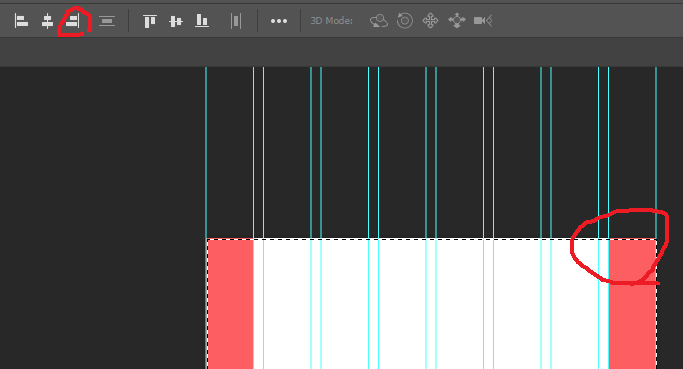Click Align right edges icon
Viewport: 683px width, 369px height.
pos(73,20)
